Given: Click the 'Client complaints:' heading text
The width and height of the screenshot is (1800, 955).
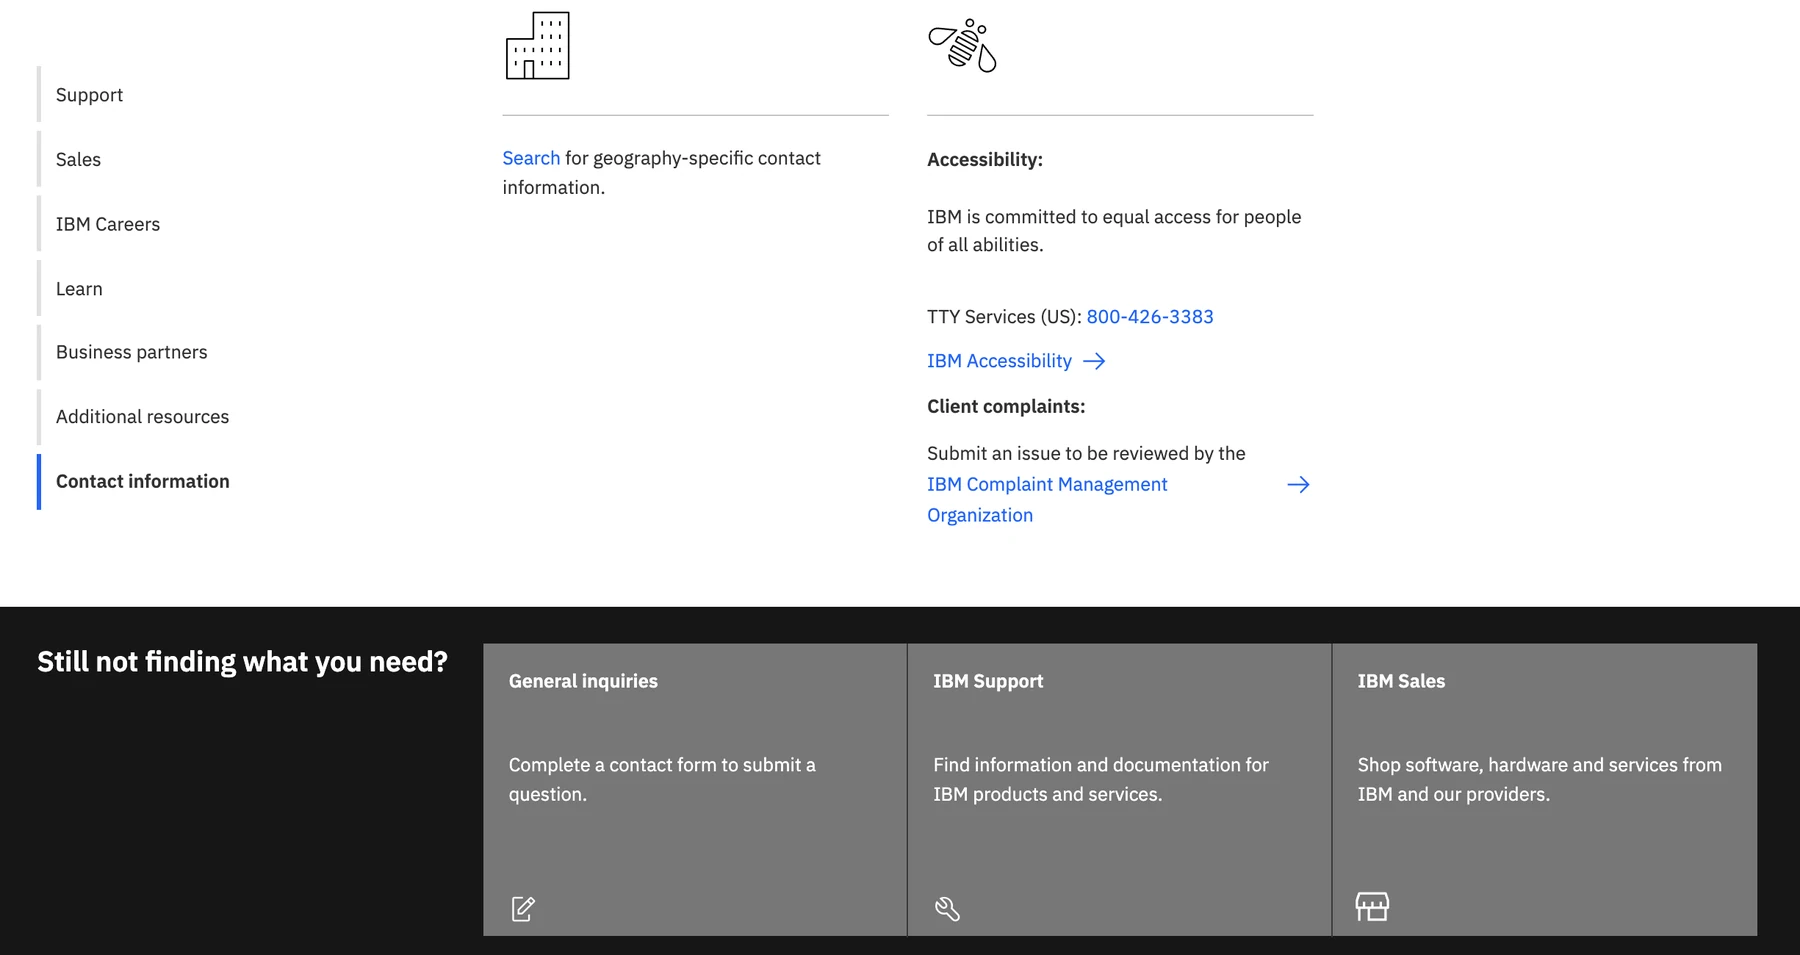Looking at the screenshot, I should tap(1006, 407).
